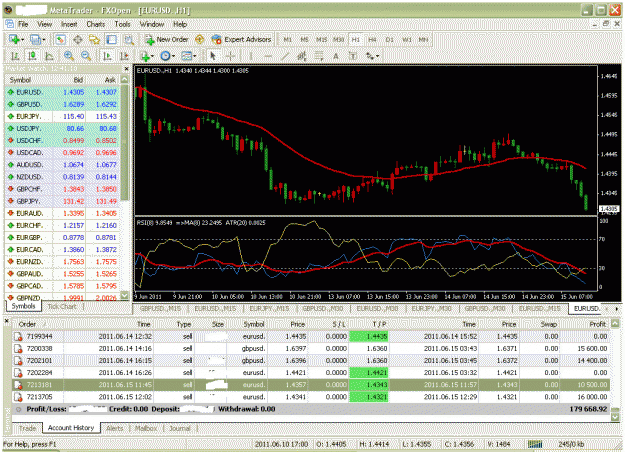Open the New Chart toolbar icon
This screenshot has height=452, width=625.
pos(14,39)
